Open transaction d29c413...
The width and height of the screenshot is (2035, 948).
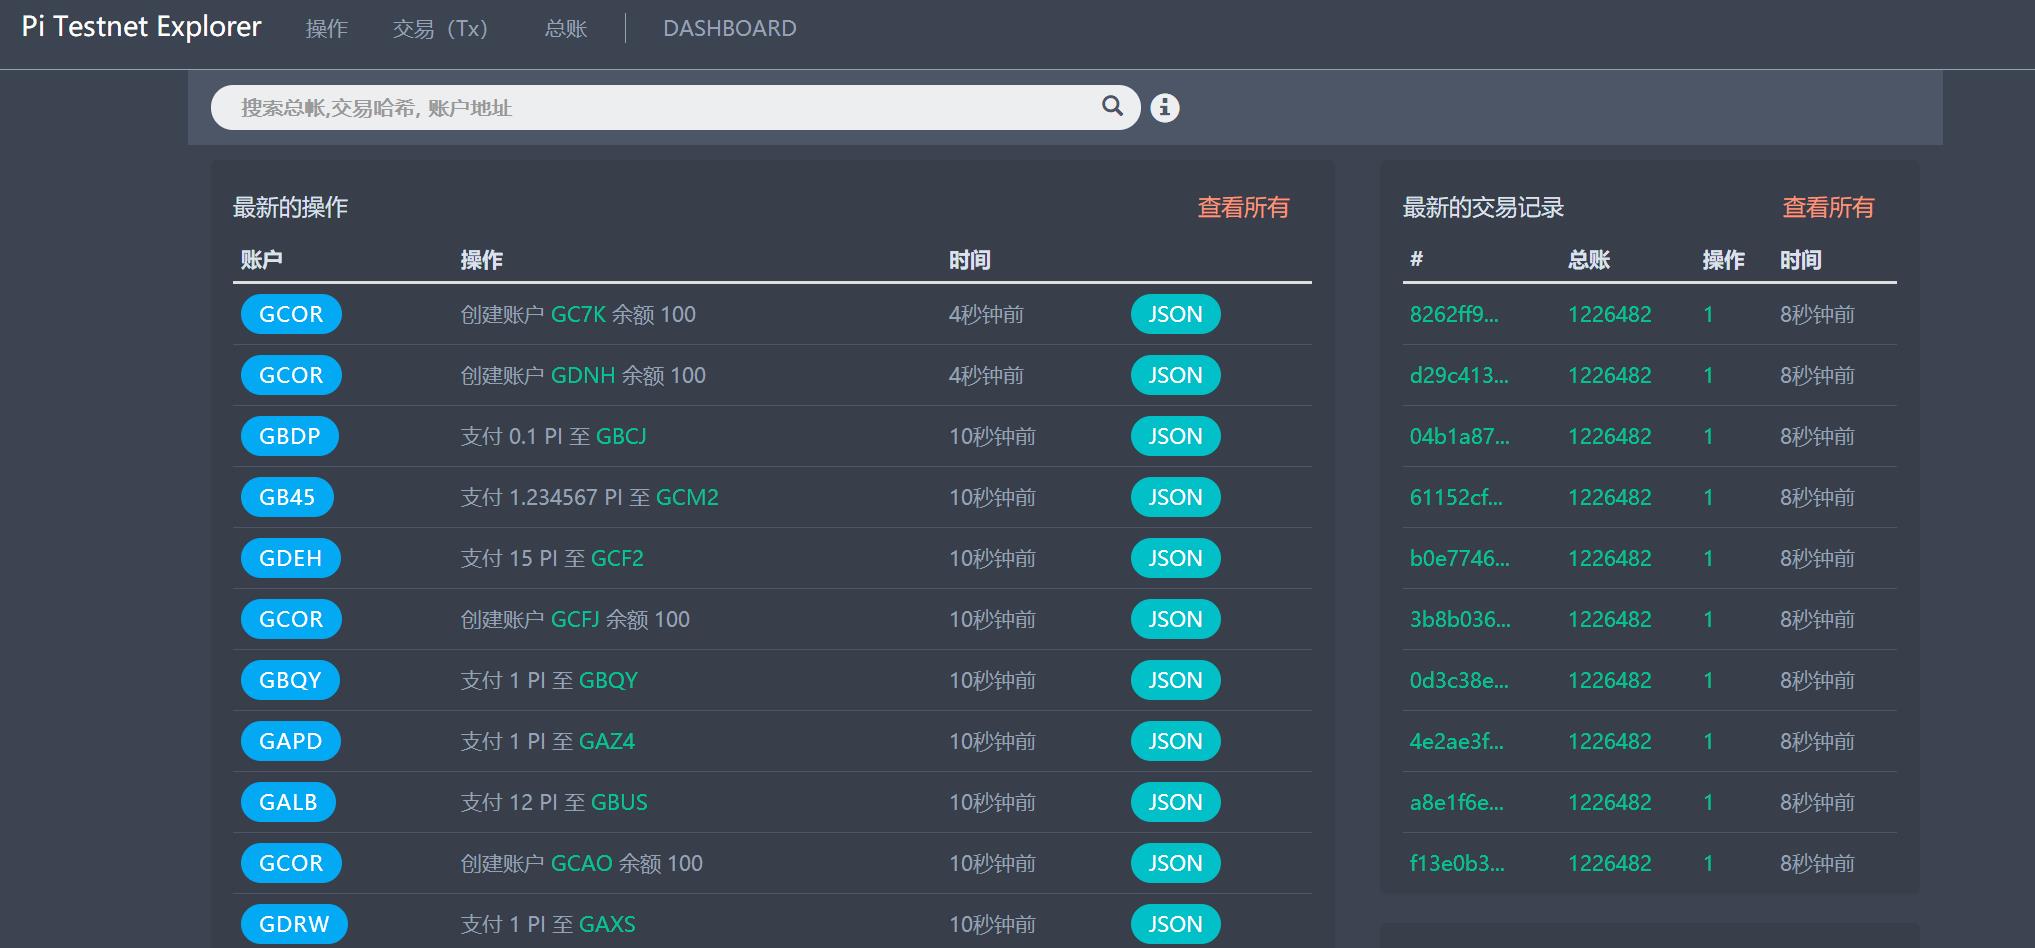tap(1459, 375)
